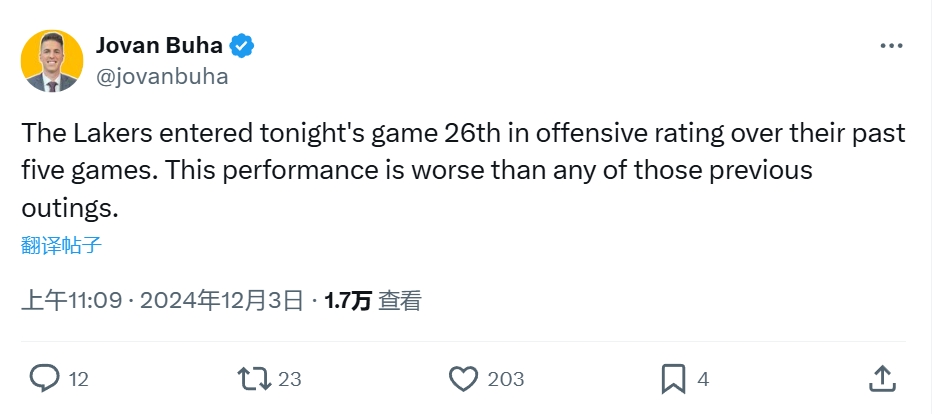This screenshot has height=414, width=938.
Task: Click the reply speech bubble icon
Action: tap(45, 378)
